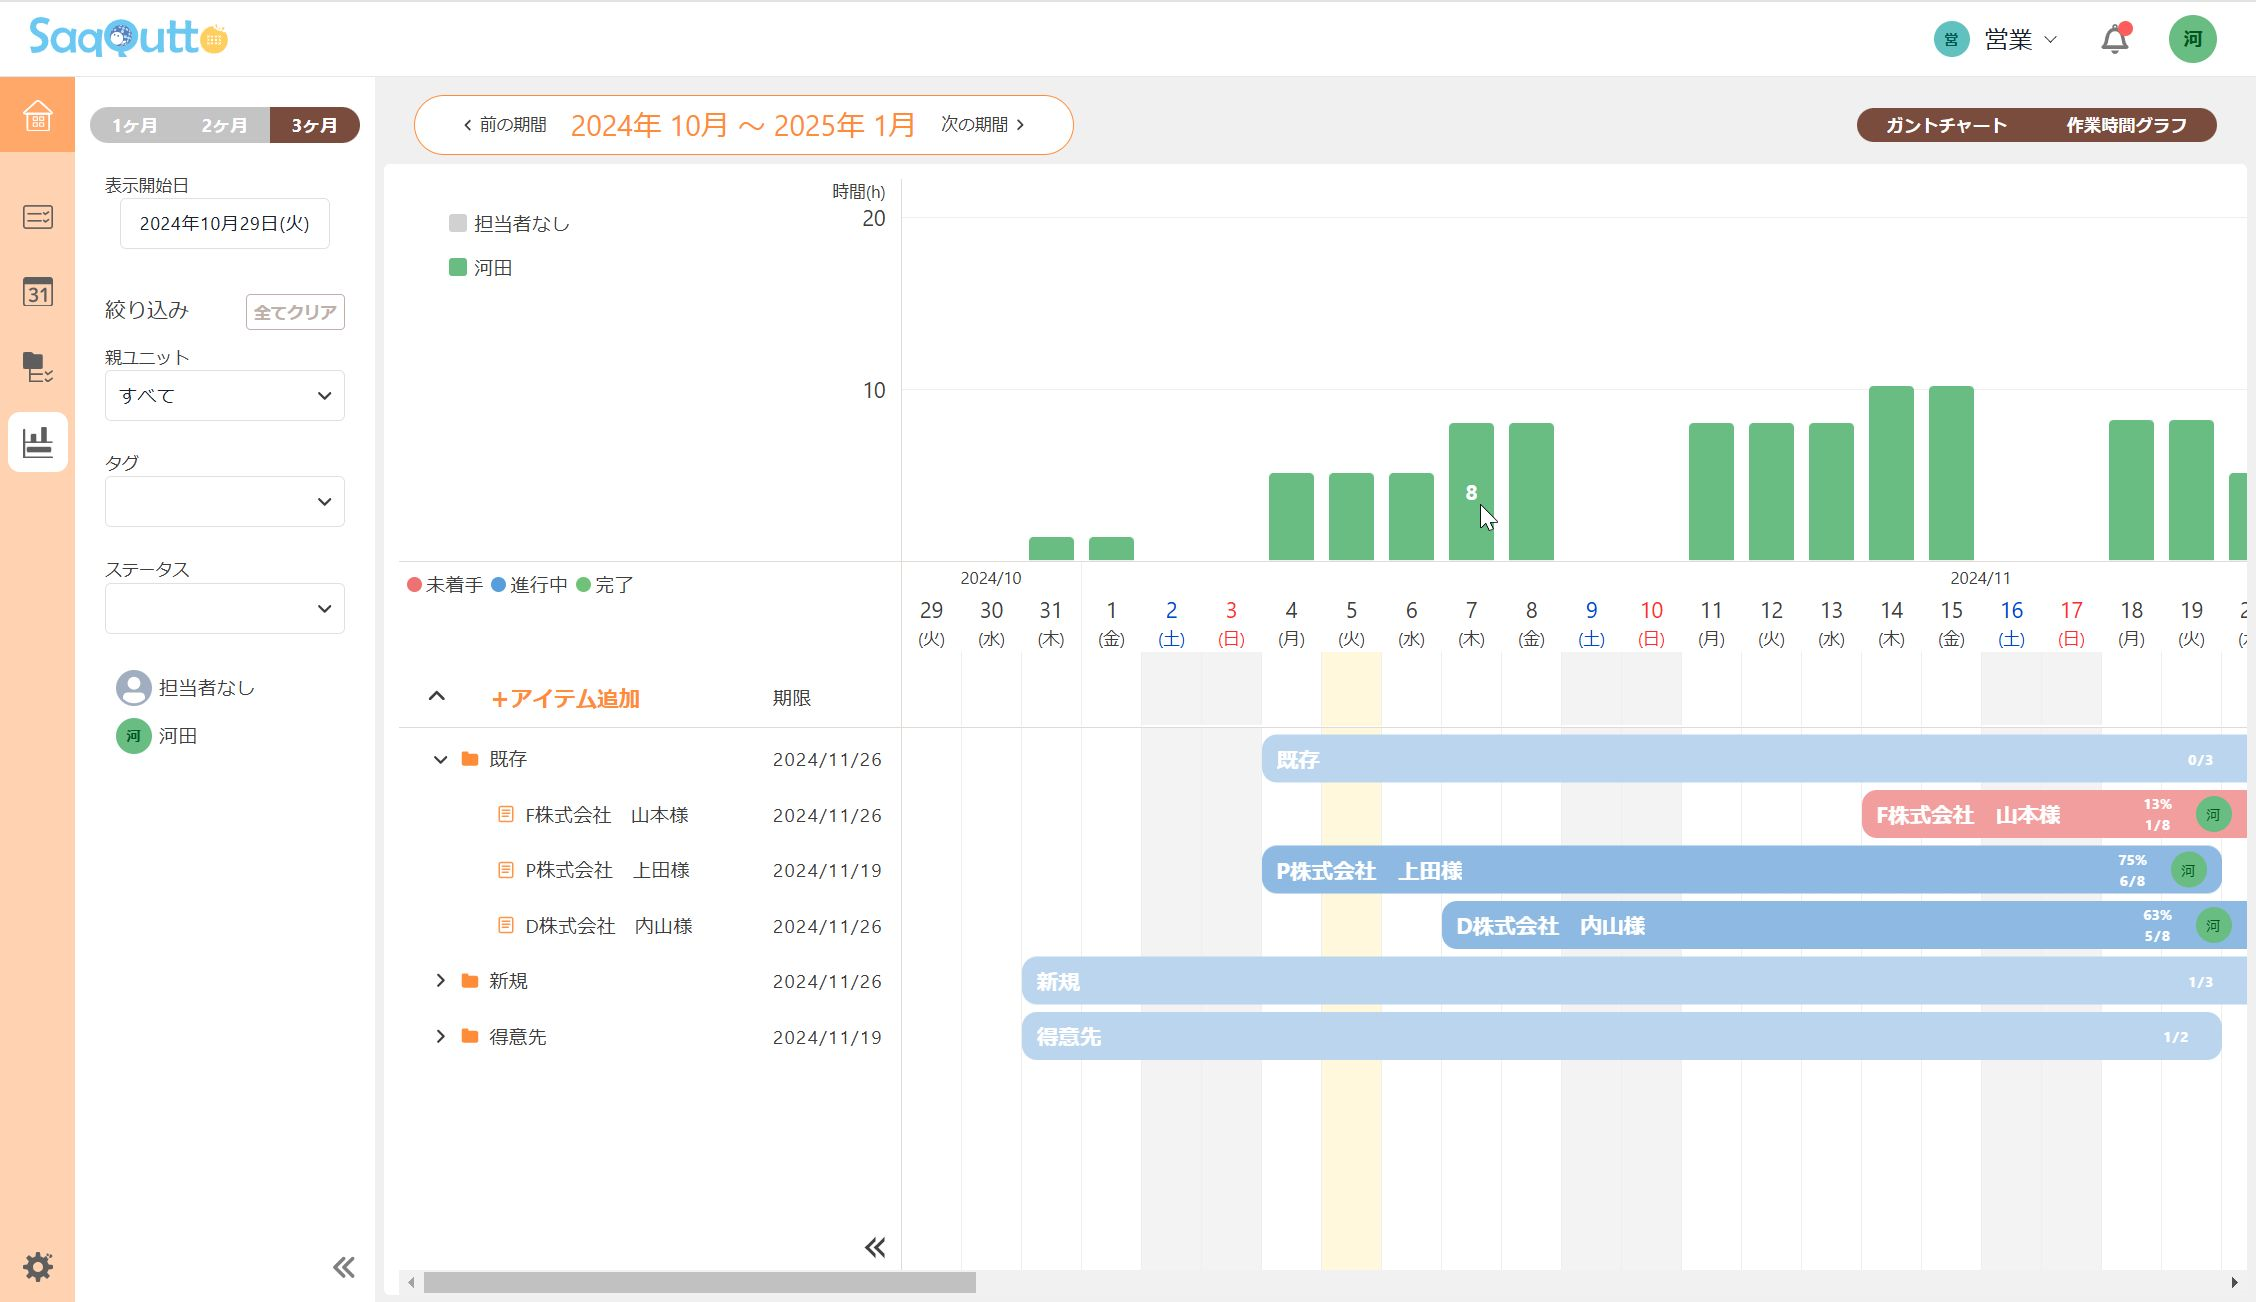Screen dimensions: 2256x1302
Task: Open the ステータス dropdown
Action: 224,609
